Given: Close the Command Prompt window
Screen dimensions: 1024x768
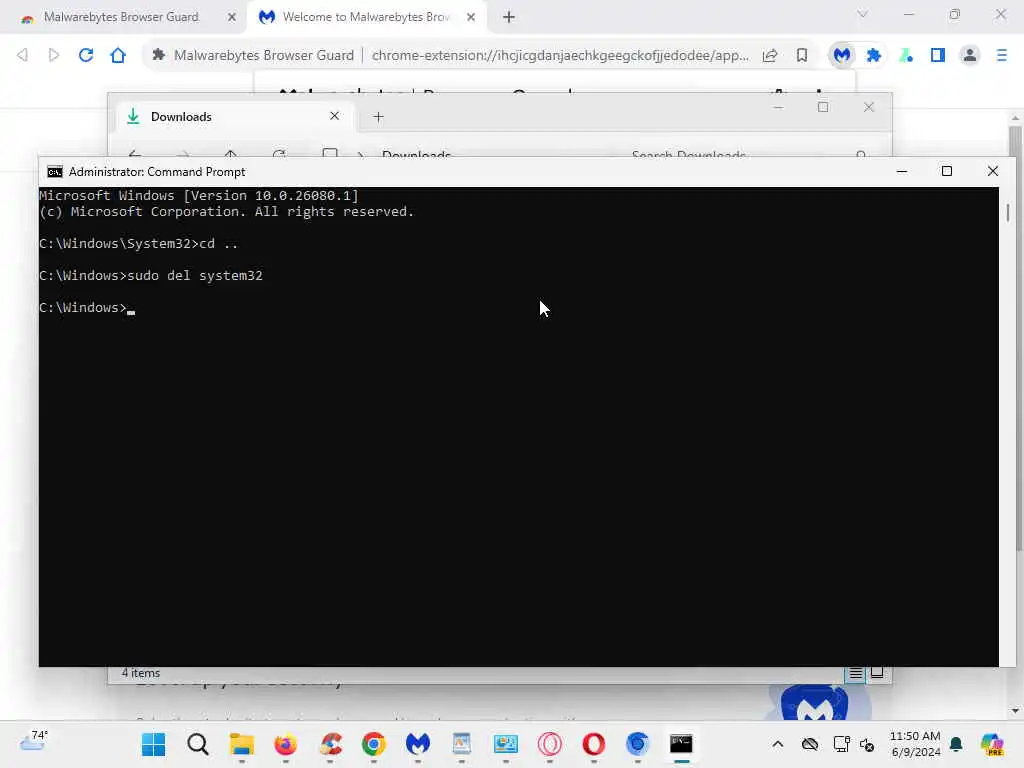Looking at the screenshot, I should (x=993, y=172).
